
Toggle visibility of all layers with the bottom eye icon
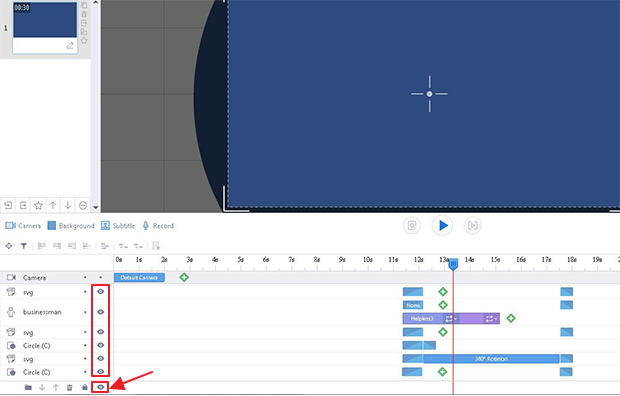pyautogui.click(x=100, y=387)
